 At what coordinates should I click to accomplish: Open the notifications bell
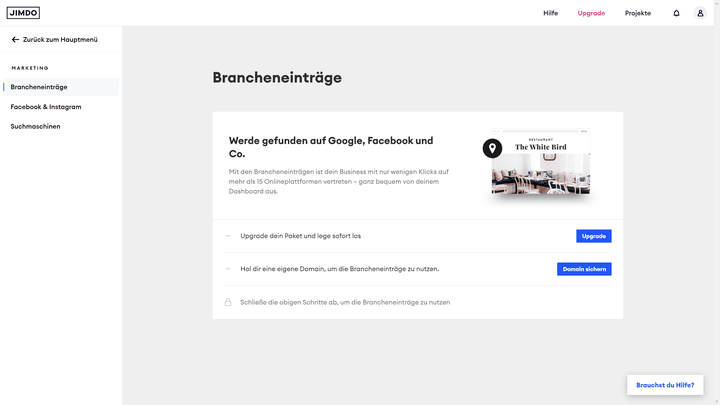pos(676,13)
